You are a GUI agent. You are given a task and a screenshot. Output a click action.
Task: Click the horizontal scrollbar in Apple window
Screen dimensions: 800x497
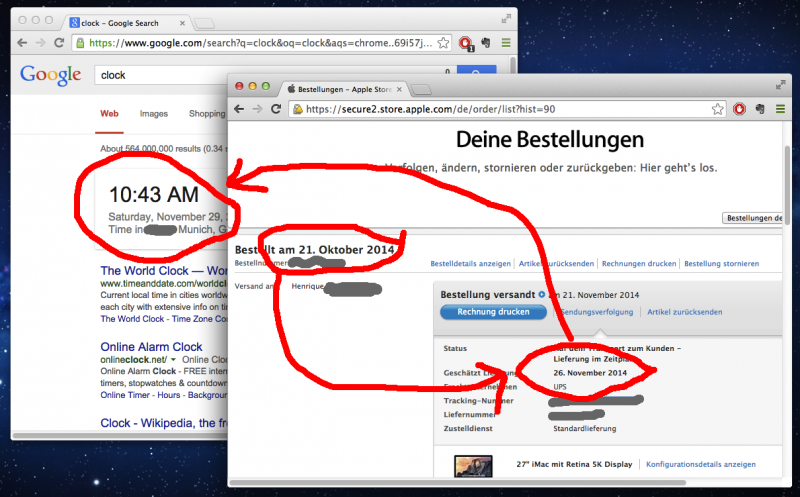(457, 482)
